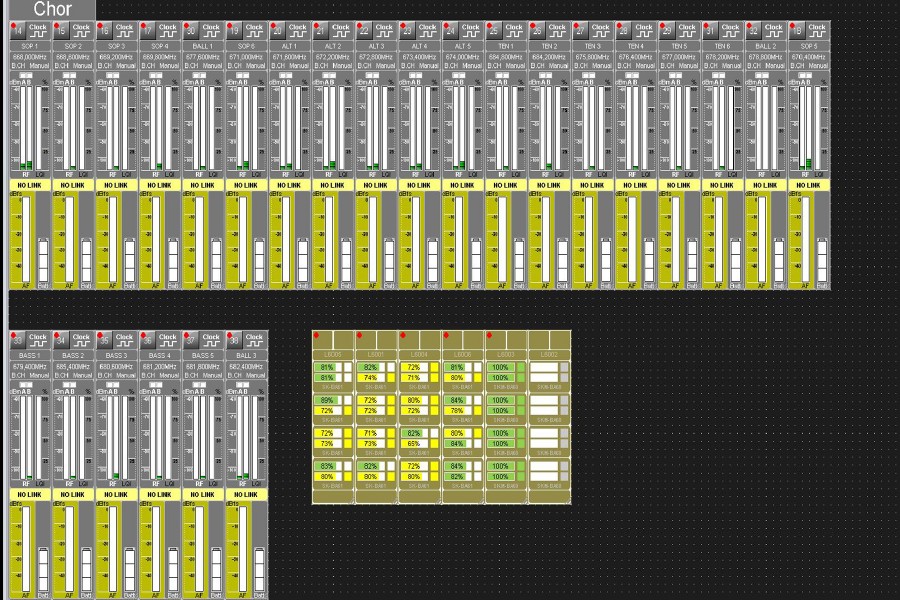Click the Clock icon on BASS 2 channel

point(81,340)
